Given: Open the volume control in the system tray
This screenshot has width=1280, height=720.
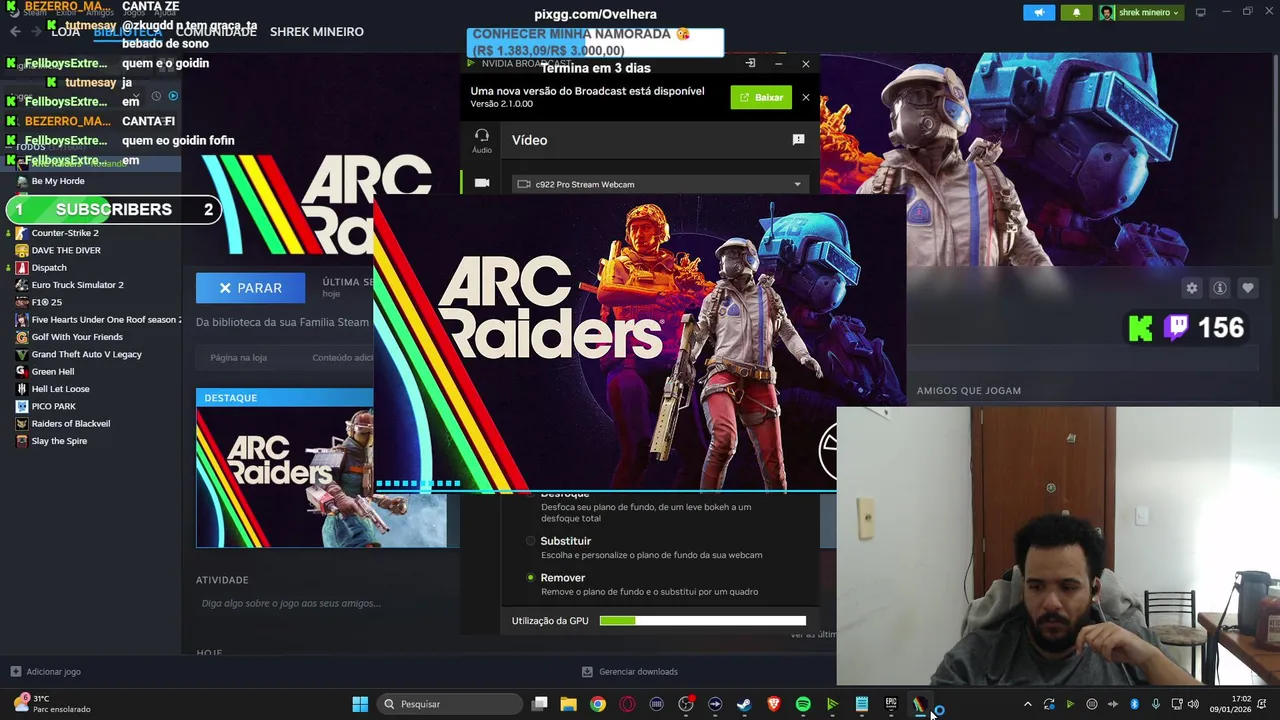Looking at the screenshot, I should pyautogui.click(x=1193, y=704).
